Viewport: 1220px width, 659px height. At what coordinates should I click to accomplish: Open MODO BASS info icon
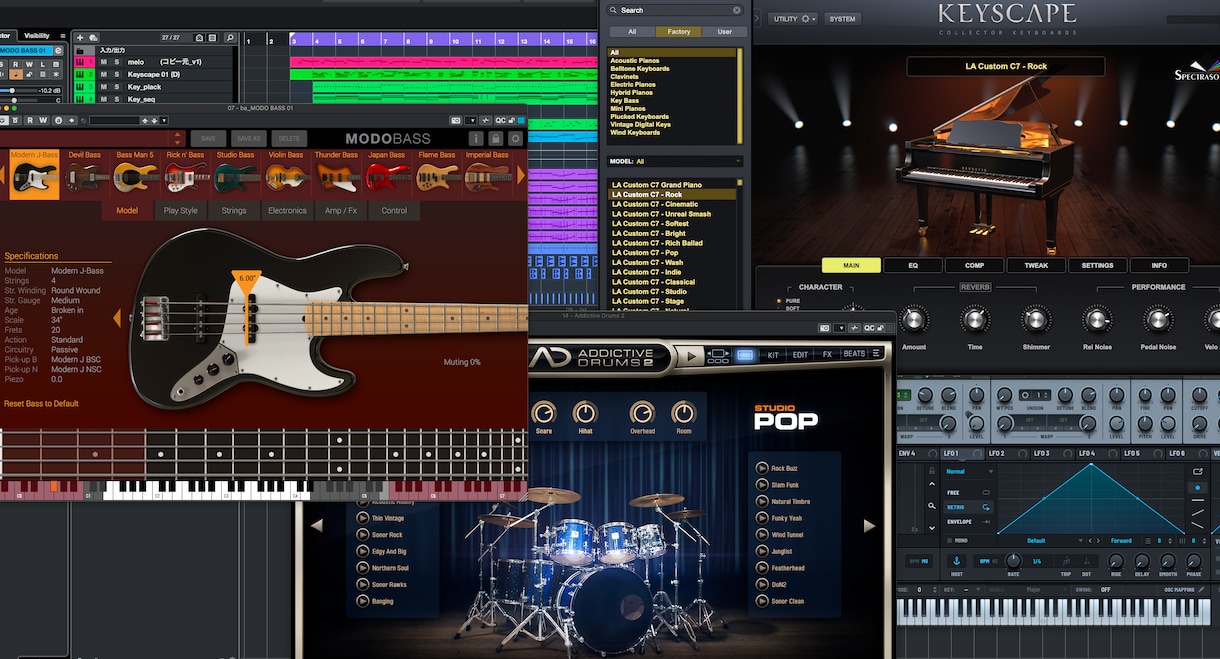[475, 138]
